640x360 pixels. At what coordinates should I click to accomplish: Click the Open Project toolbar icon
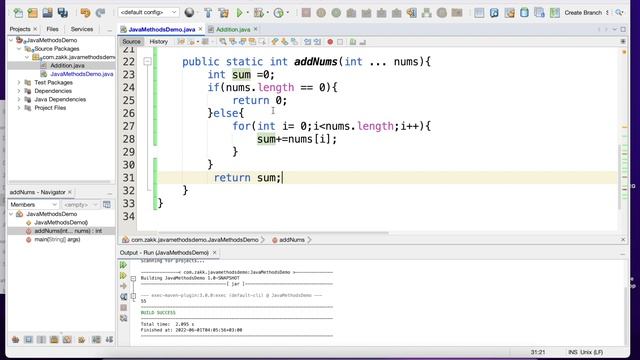coord(47,13)
